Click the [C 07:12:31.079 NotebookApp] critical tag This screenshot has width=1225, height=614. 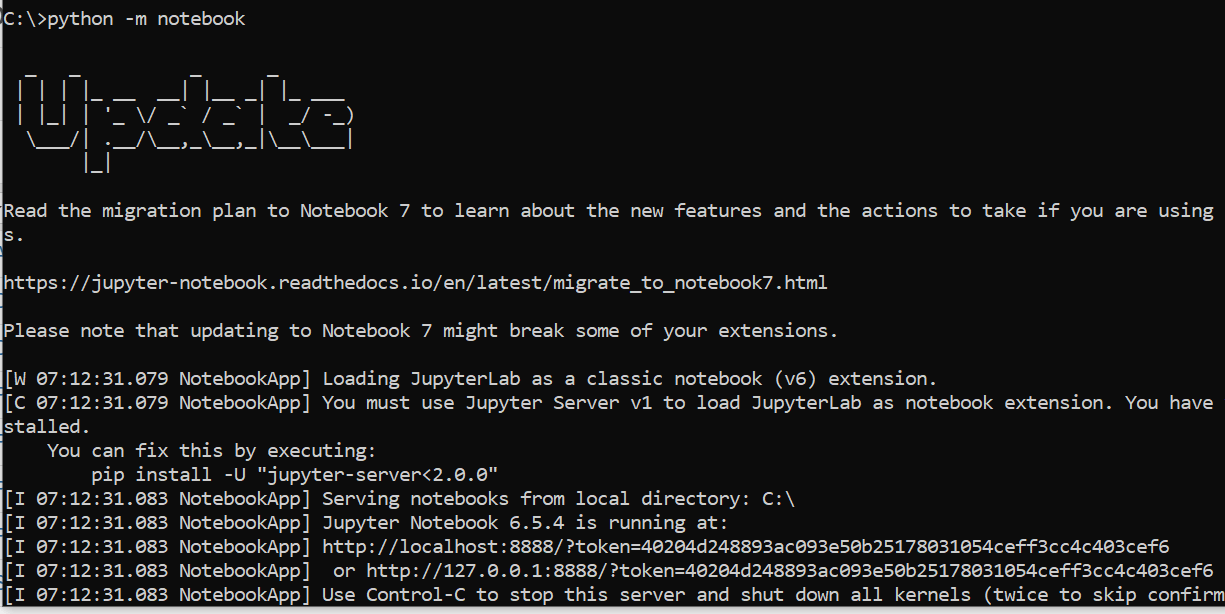point(157,403)
